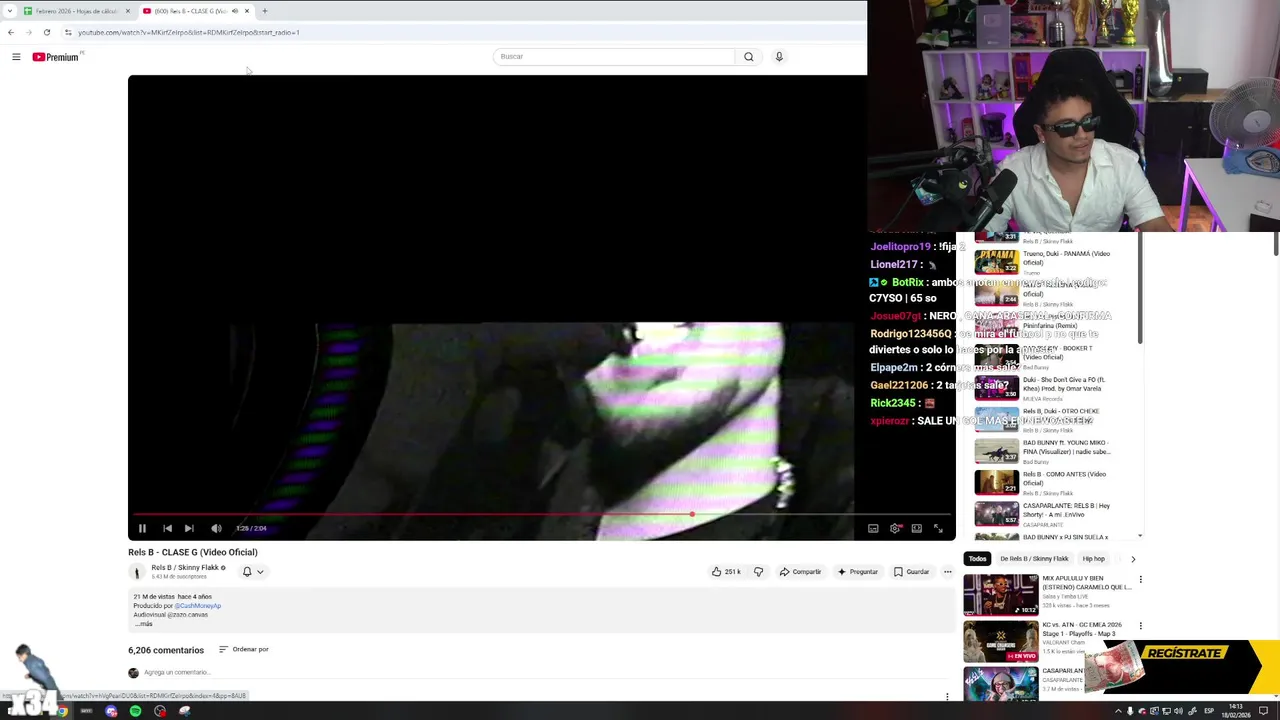Mute the video player volume
Screen dimensions: 1280x720
(216, 528)
